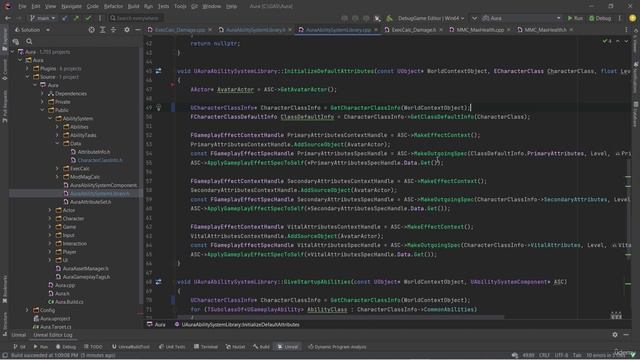The image size is (640, 360).
Task: Collapse the AbilitySystem folder
Action: (x=50, y=118)
